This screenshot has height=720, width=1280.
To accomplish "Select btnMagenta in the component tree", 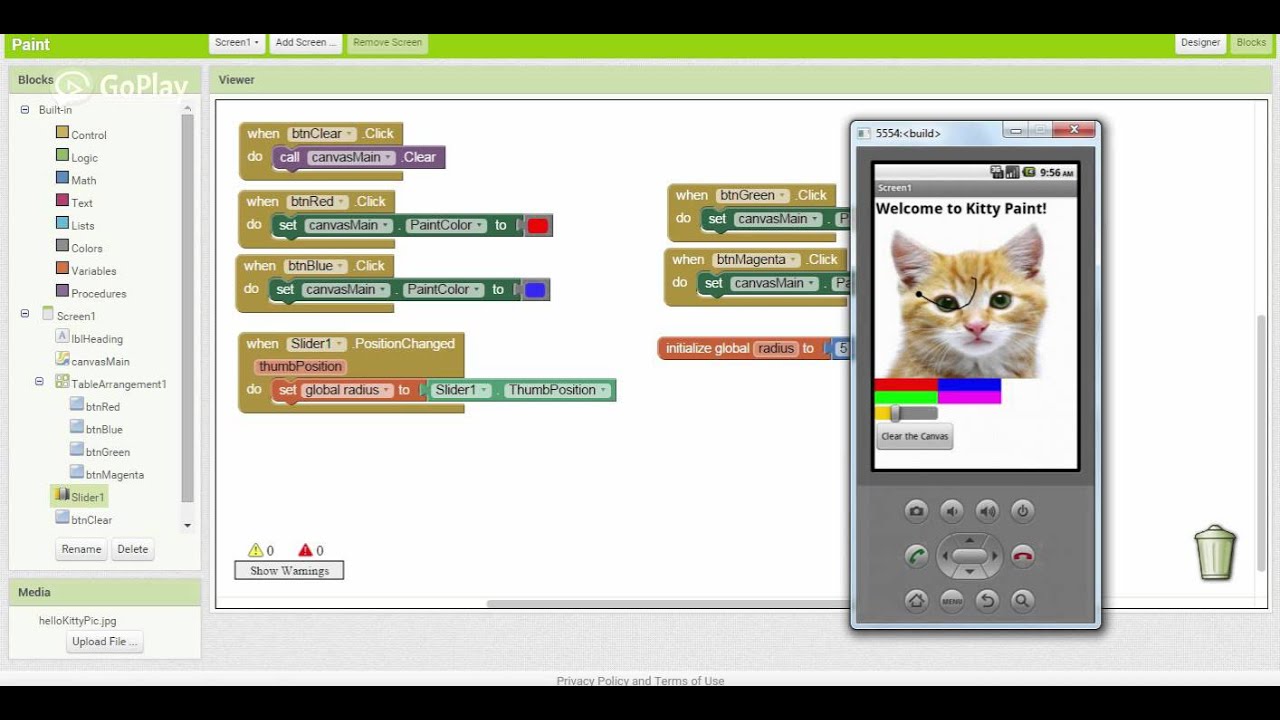I will tap(107, 474).
